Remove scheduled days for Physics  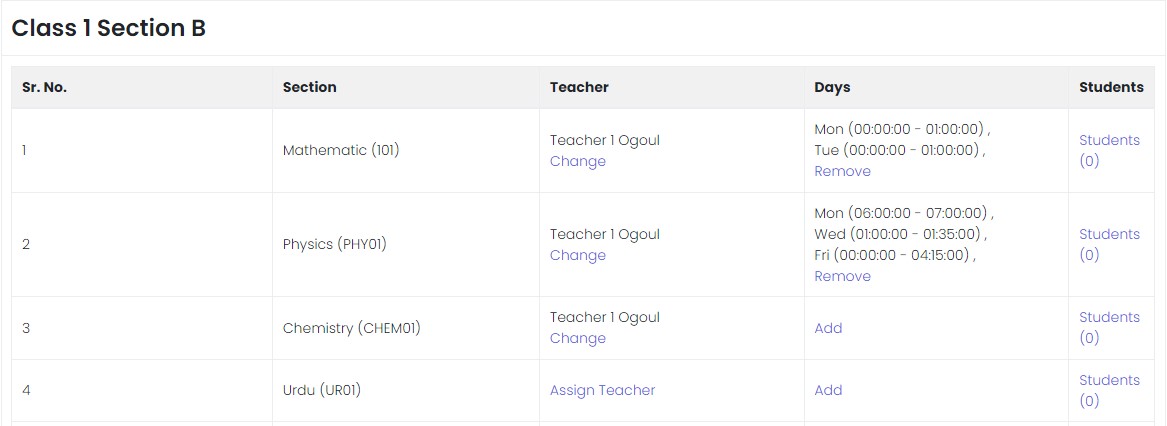(842, 277)
